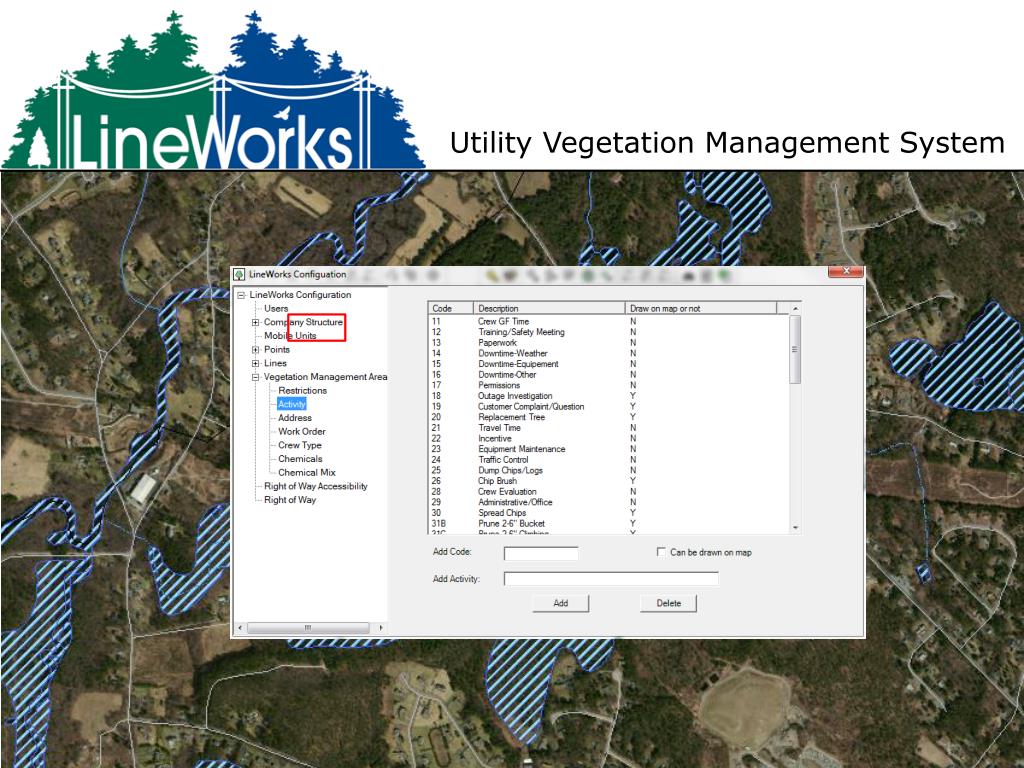This screenshot has height=768, width=1024.
Task: Select the Equipment Maintenance row
Action: [x=608, y=449]
